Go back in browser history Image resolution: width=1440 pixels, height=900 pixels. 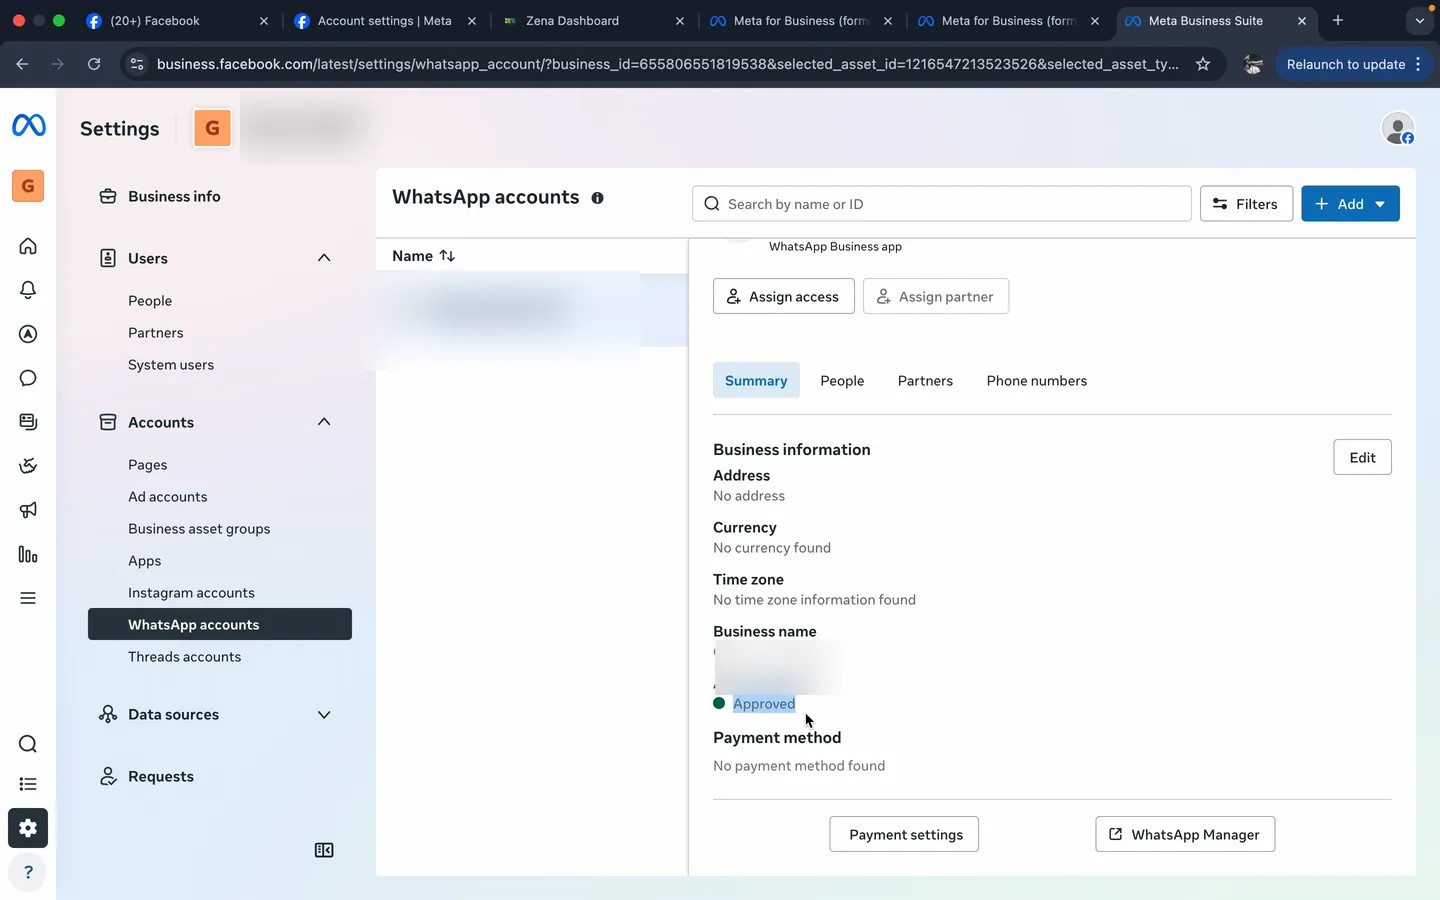click(22, 64)
